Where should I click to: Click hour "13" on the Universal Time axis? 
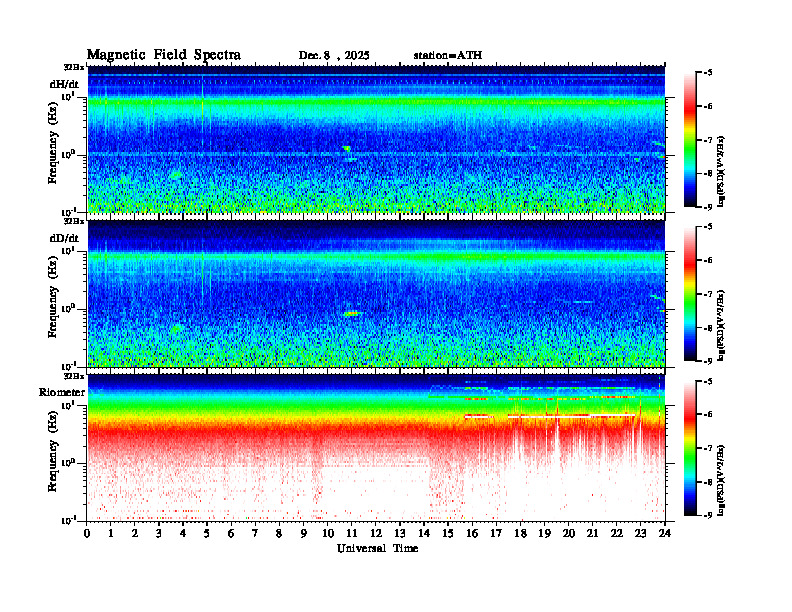click(400, 534)
